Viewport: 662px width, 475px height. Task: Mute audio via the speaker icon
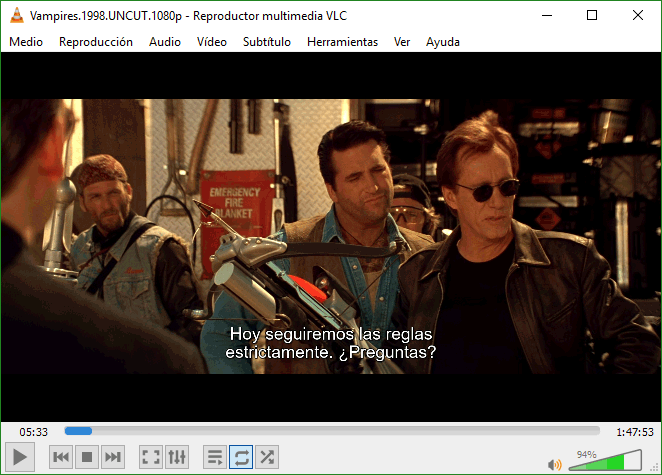click(554, 465)
